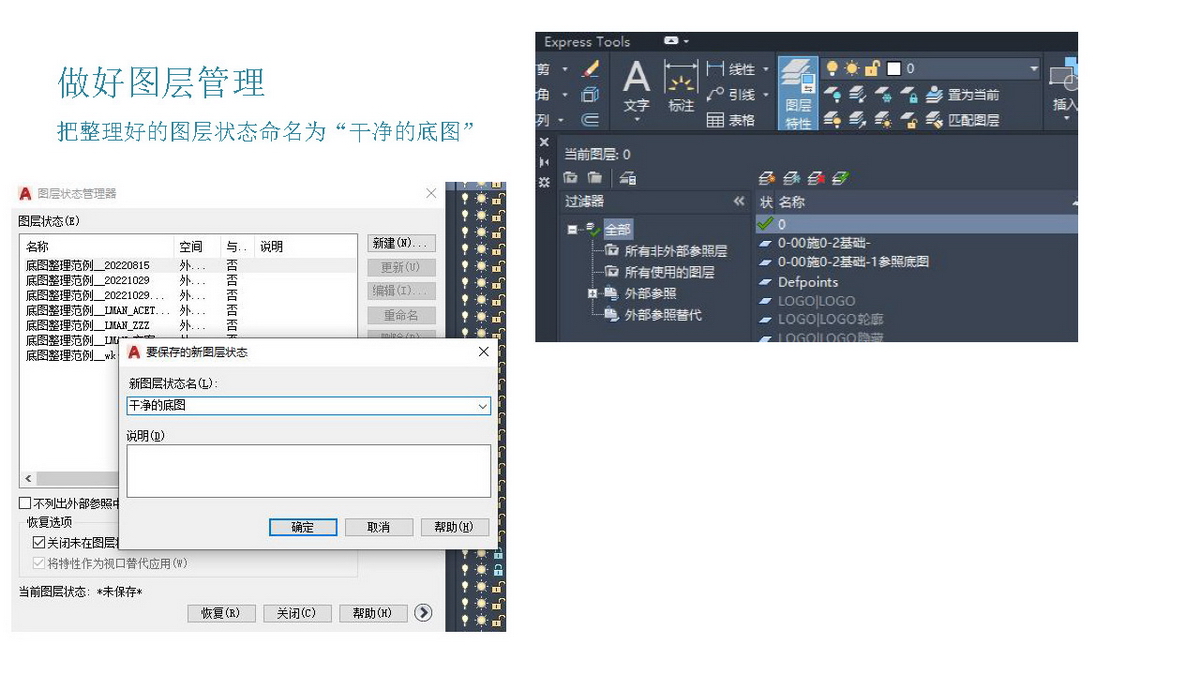The image size is (1200, 675).
Task: Click the Set Current icon with green check
Action: [841, 178]
